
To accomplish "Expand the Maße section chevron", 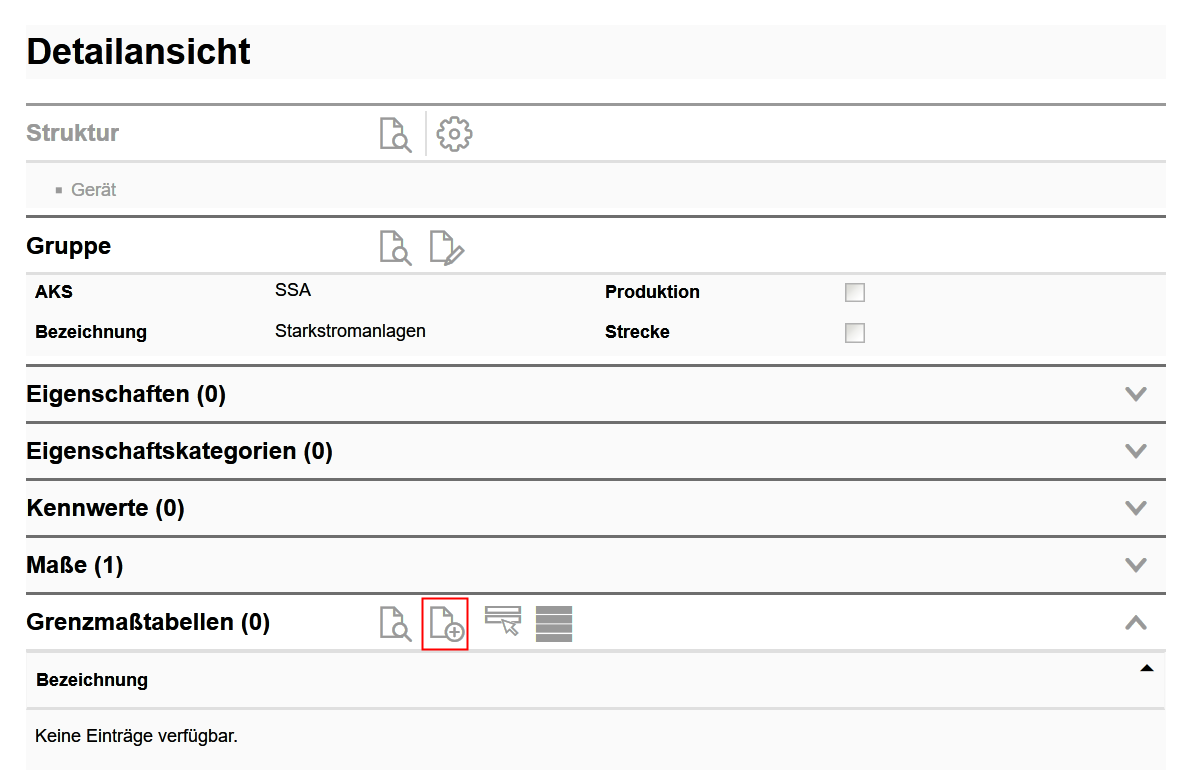I will pyautogui.click(x=1135, y=565).
